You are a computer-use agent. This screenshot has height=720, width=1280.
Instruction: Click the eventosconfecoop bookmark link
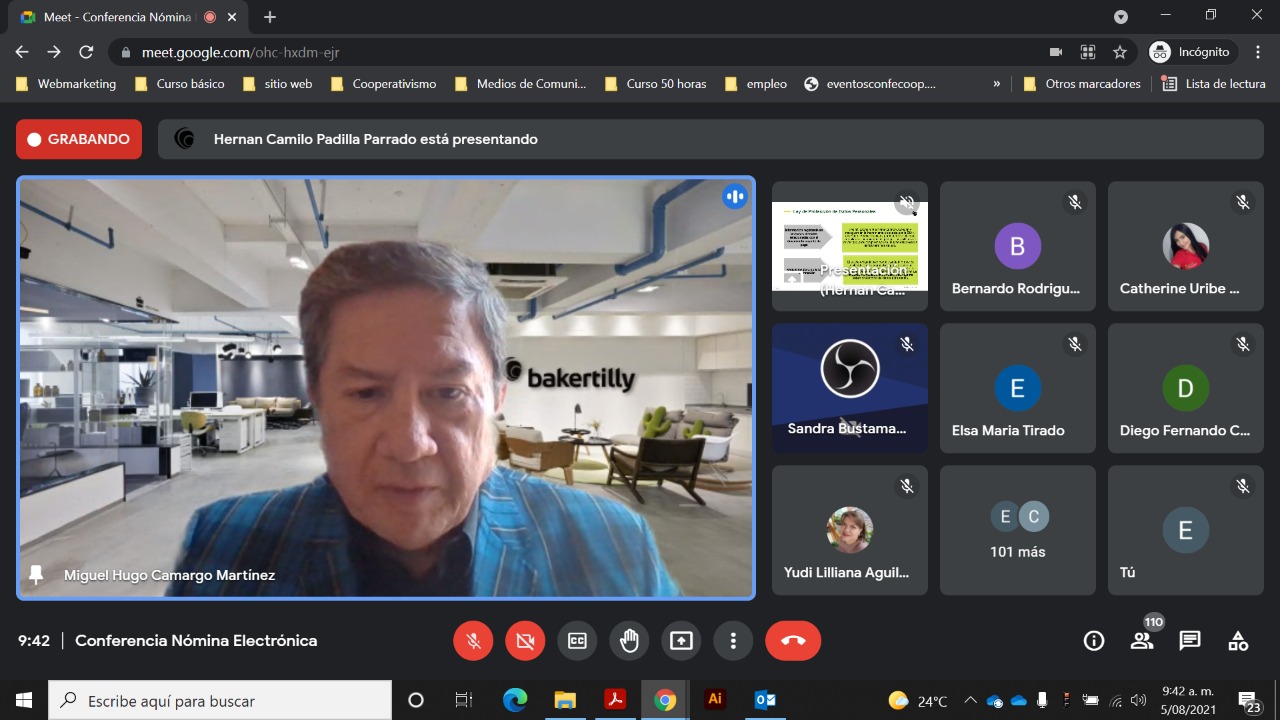870,84
